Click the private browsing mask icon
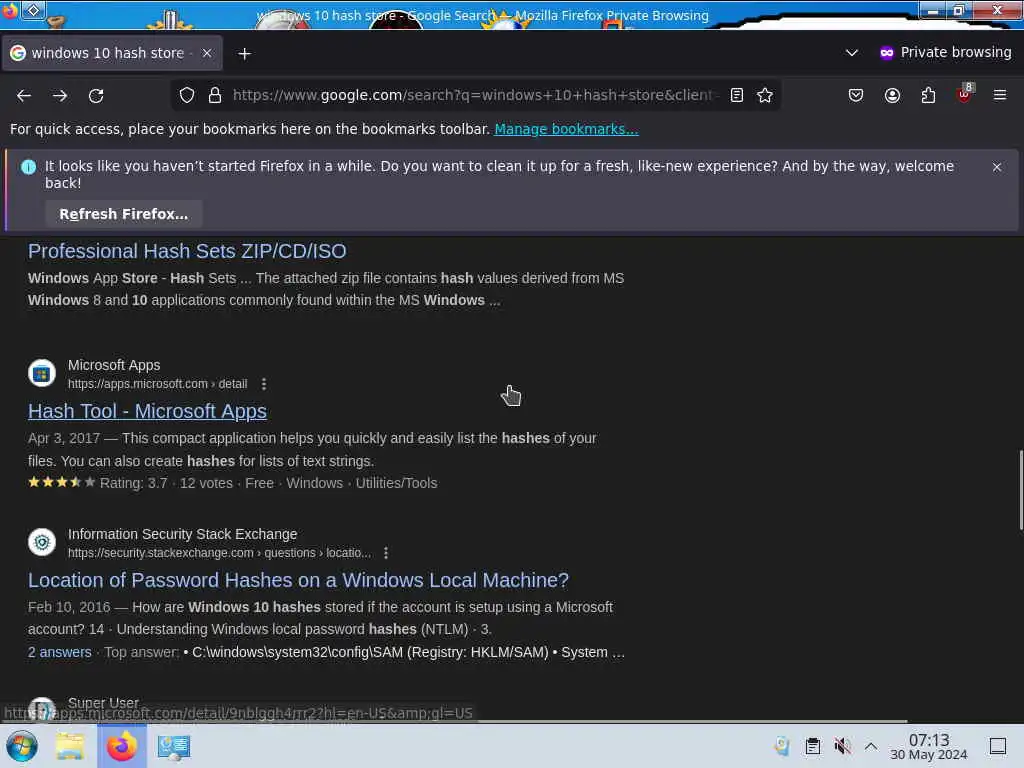Screen dimensions: 1024x768 (x=886, y=53)
